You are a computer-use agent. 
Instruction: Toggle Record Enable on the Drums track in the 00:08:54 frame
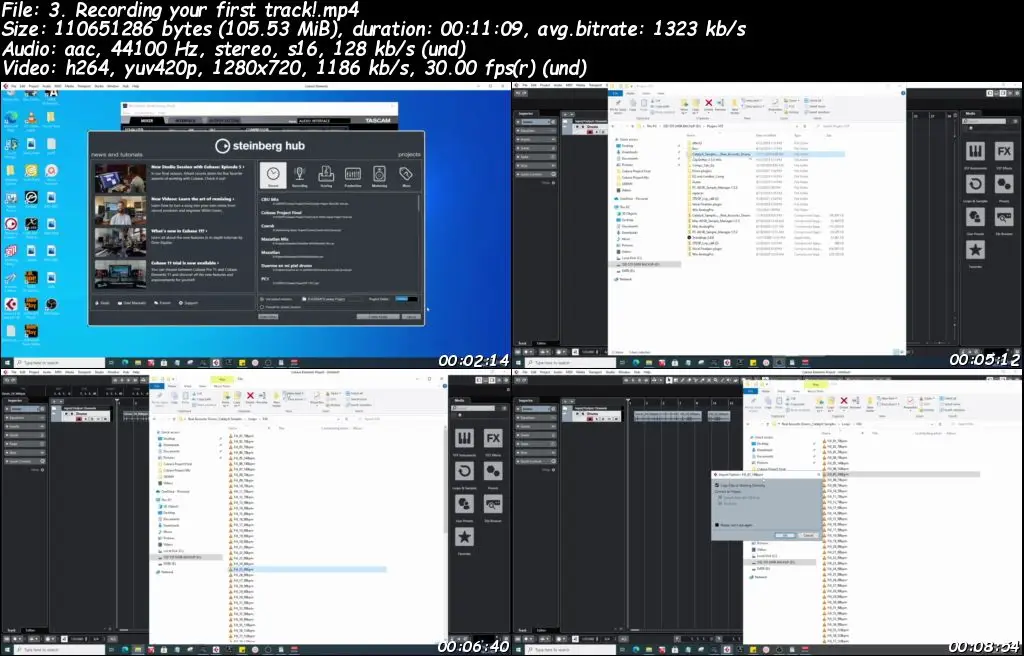[590, 419]
